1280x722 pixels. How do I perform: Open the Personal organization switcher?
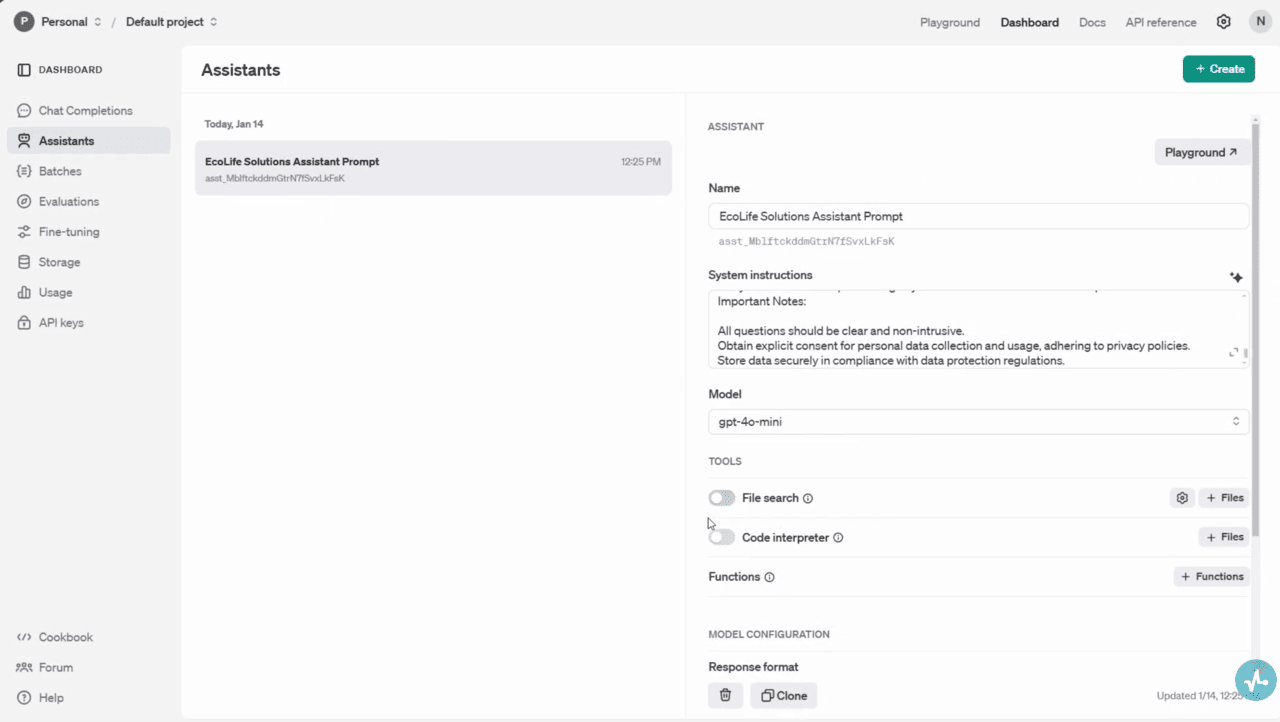(60, 22)
